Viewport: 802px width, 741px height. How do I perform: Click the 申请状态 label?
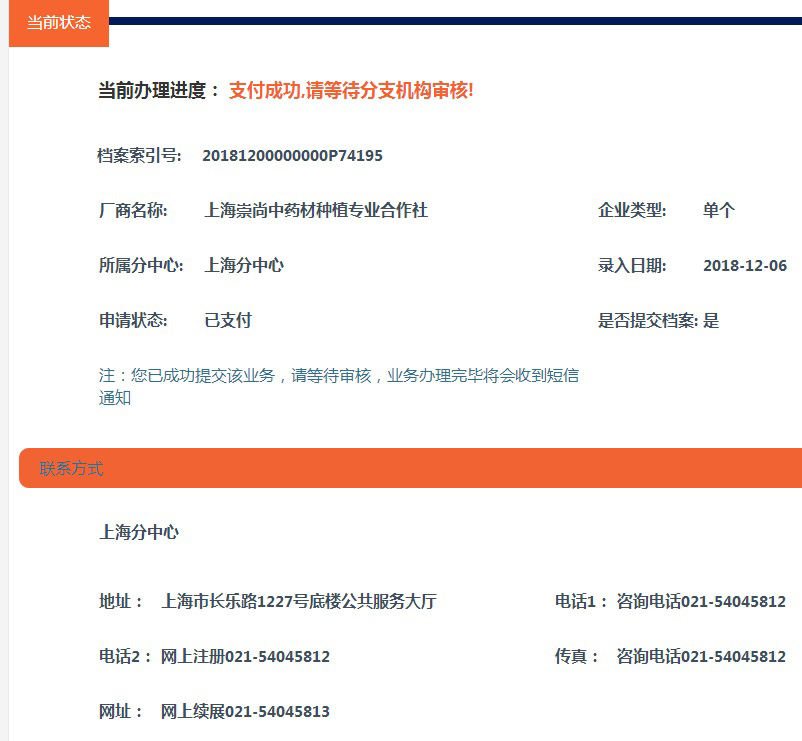click(x=133, y=321)
